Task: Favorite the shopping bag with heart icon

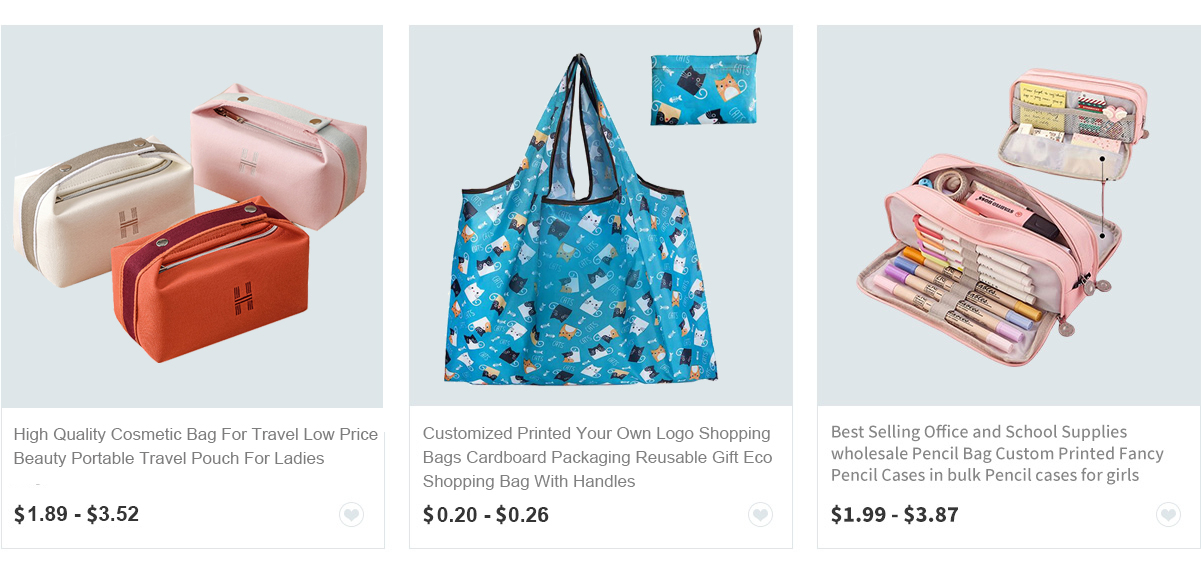Action: (760, 515)
